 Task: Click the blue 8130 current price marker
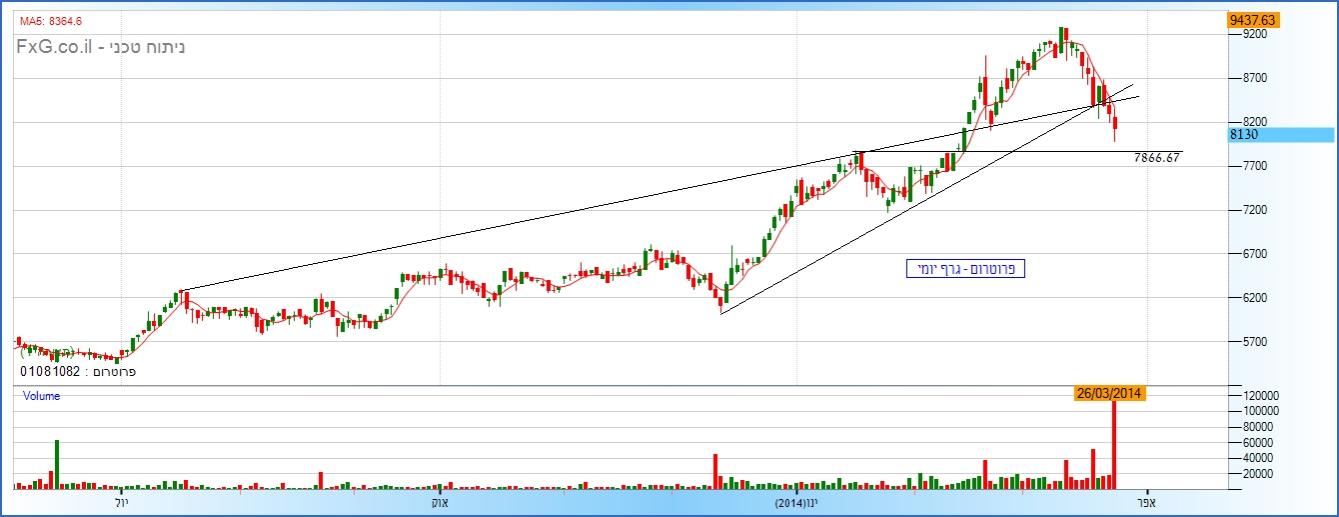(x=1282, y=135)
